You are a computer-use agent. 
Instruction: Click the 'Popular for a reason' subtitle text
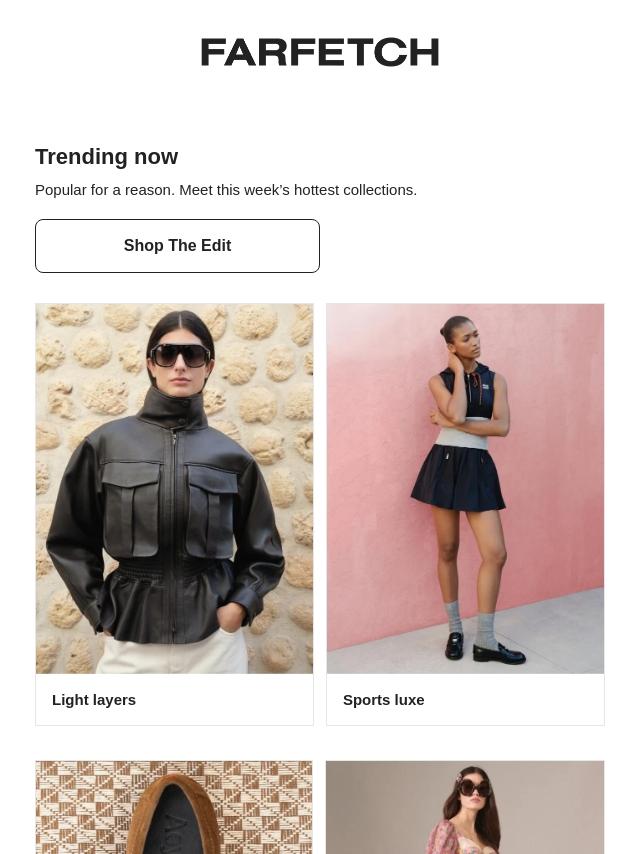[x=226, y=190]
